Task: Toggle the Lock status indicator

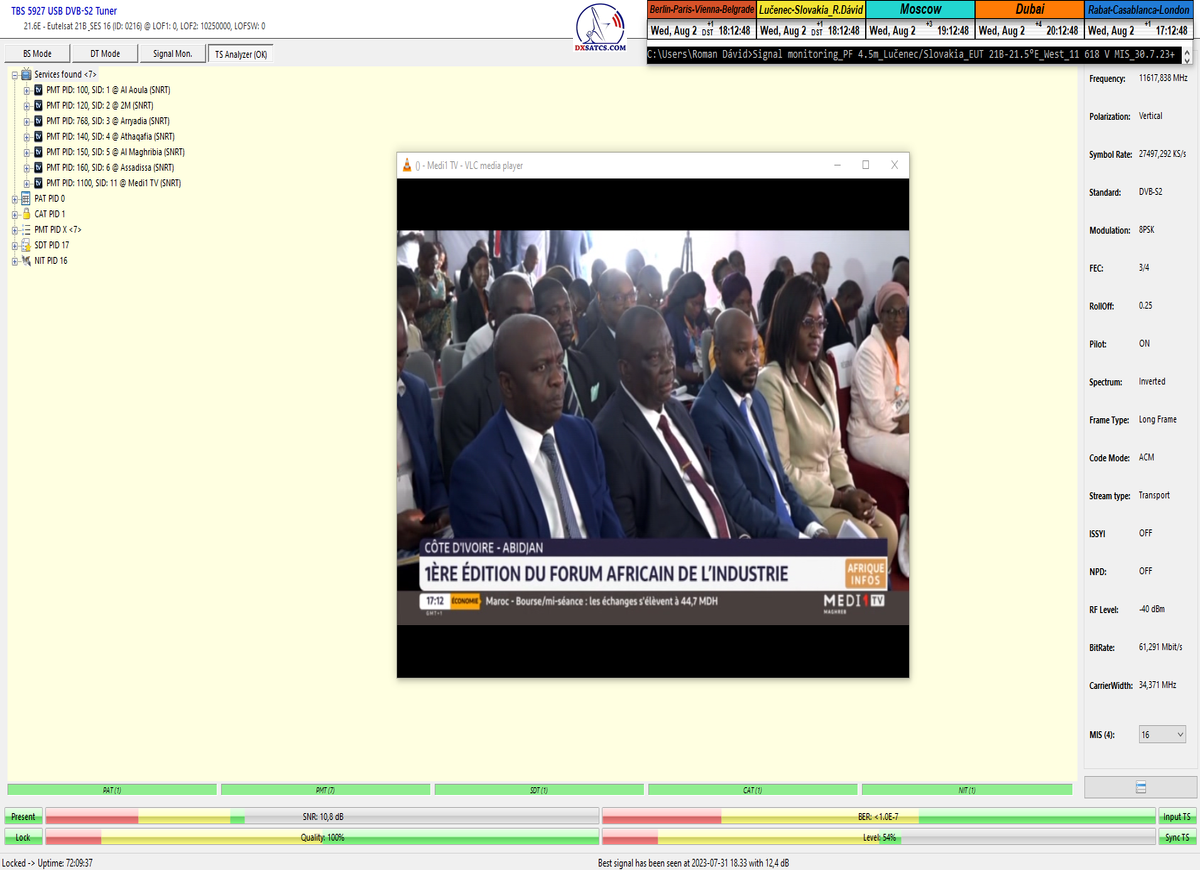Action: pyautogui.click(x=23, y=837)
